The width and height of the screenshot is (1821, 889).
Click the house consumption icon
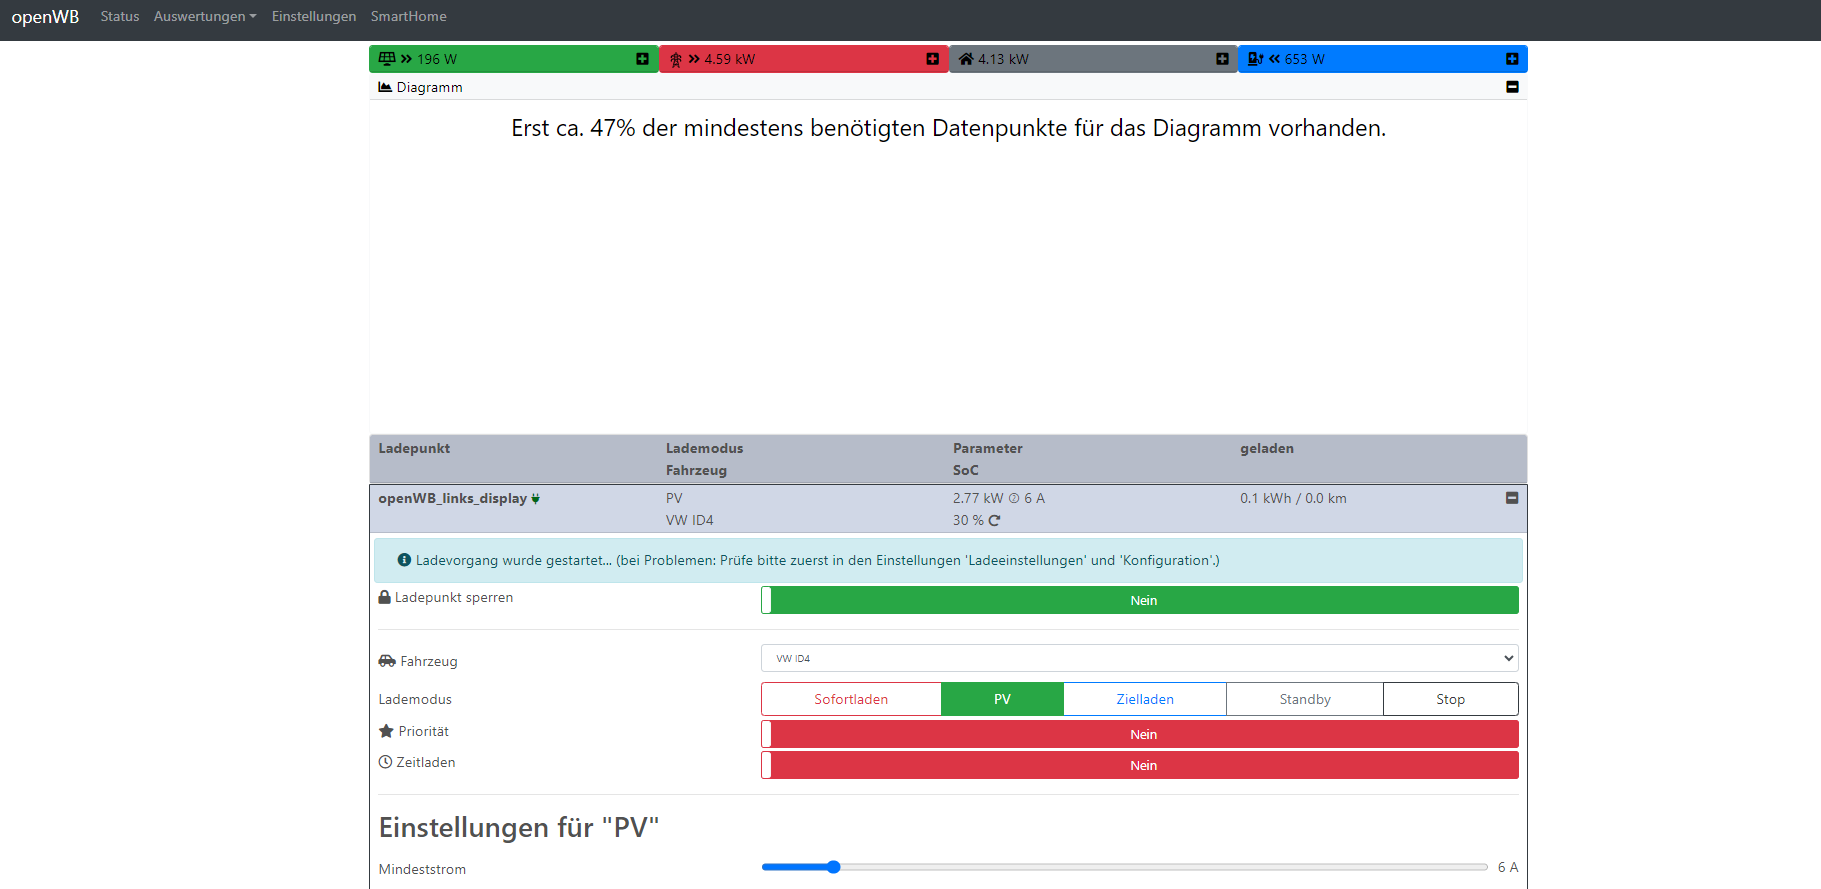966,59
